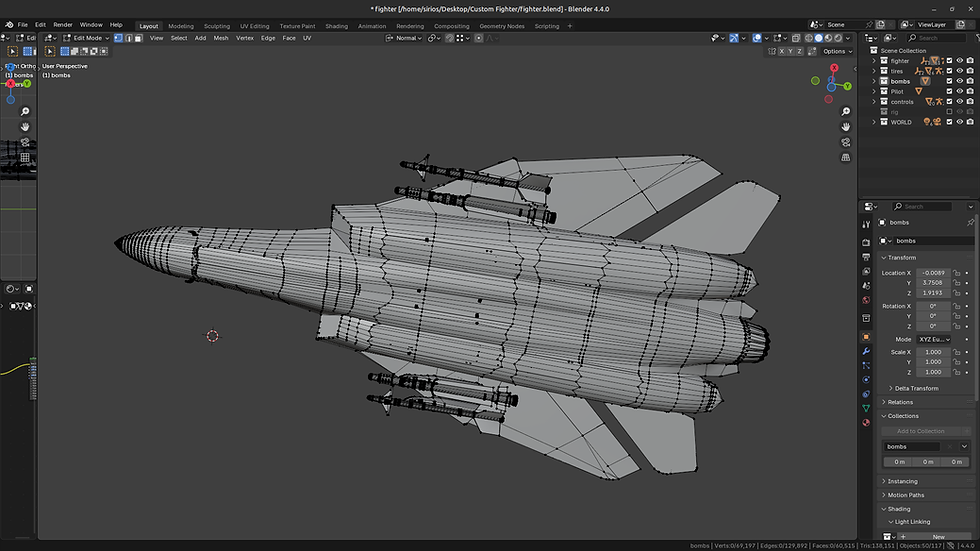The width and height of the screenshot is (980, 551).
Task: Click the Location X value field
Action: click(933, 273)
